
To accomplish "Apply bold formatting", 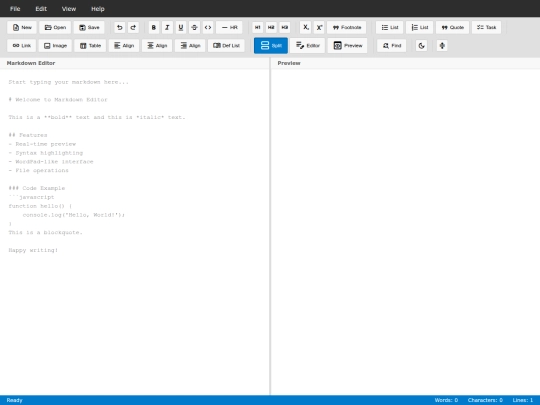I will pos(154,28).
